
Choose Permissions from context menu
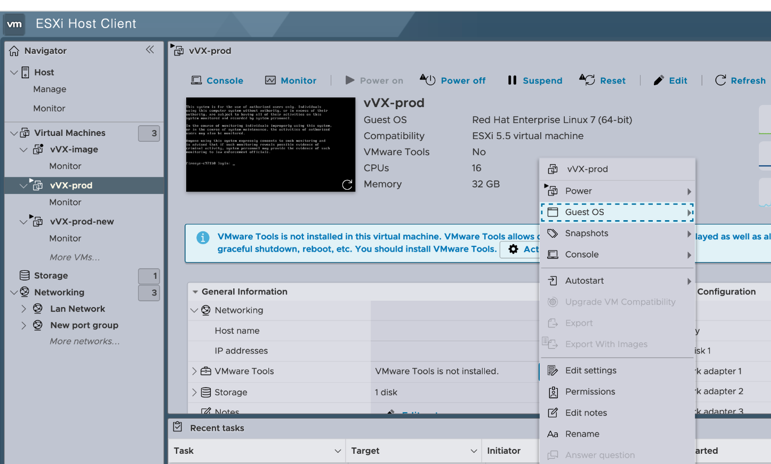pyautogui.click(x=618, y=392)
